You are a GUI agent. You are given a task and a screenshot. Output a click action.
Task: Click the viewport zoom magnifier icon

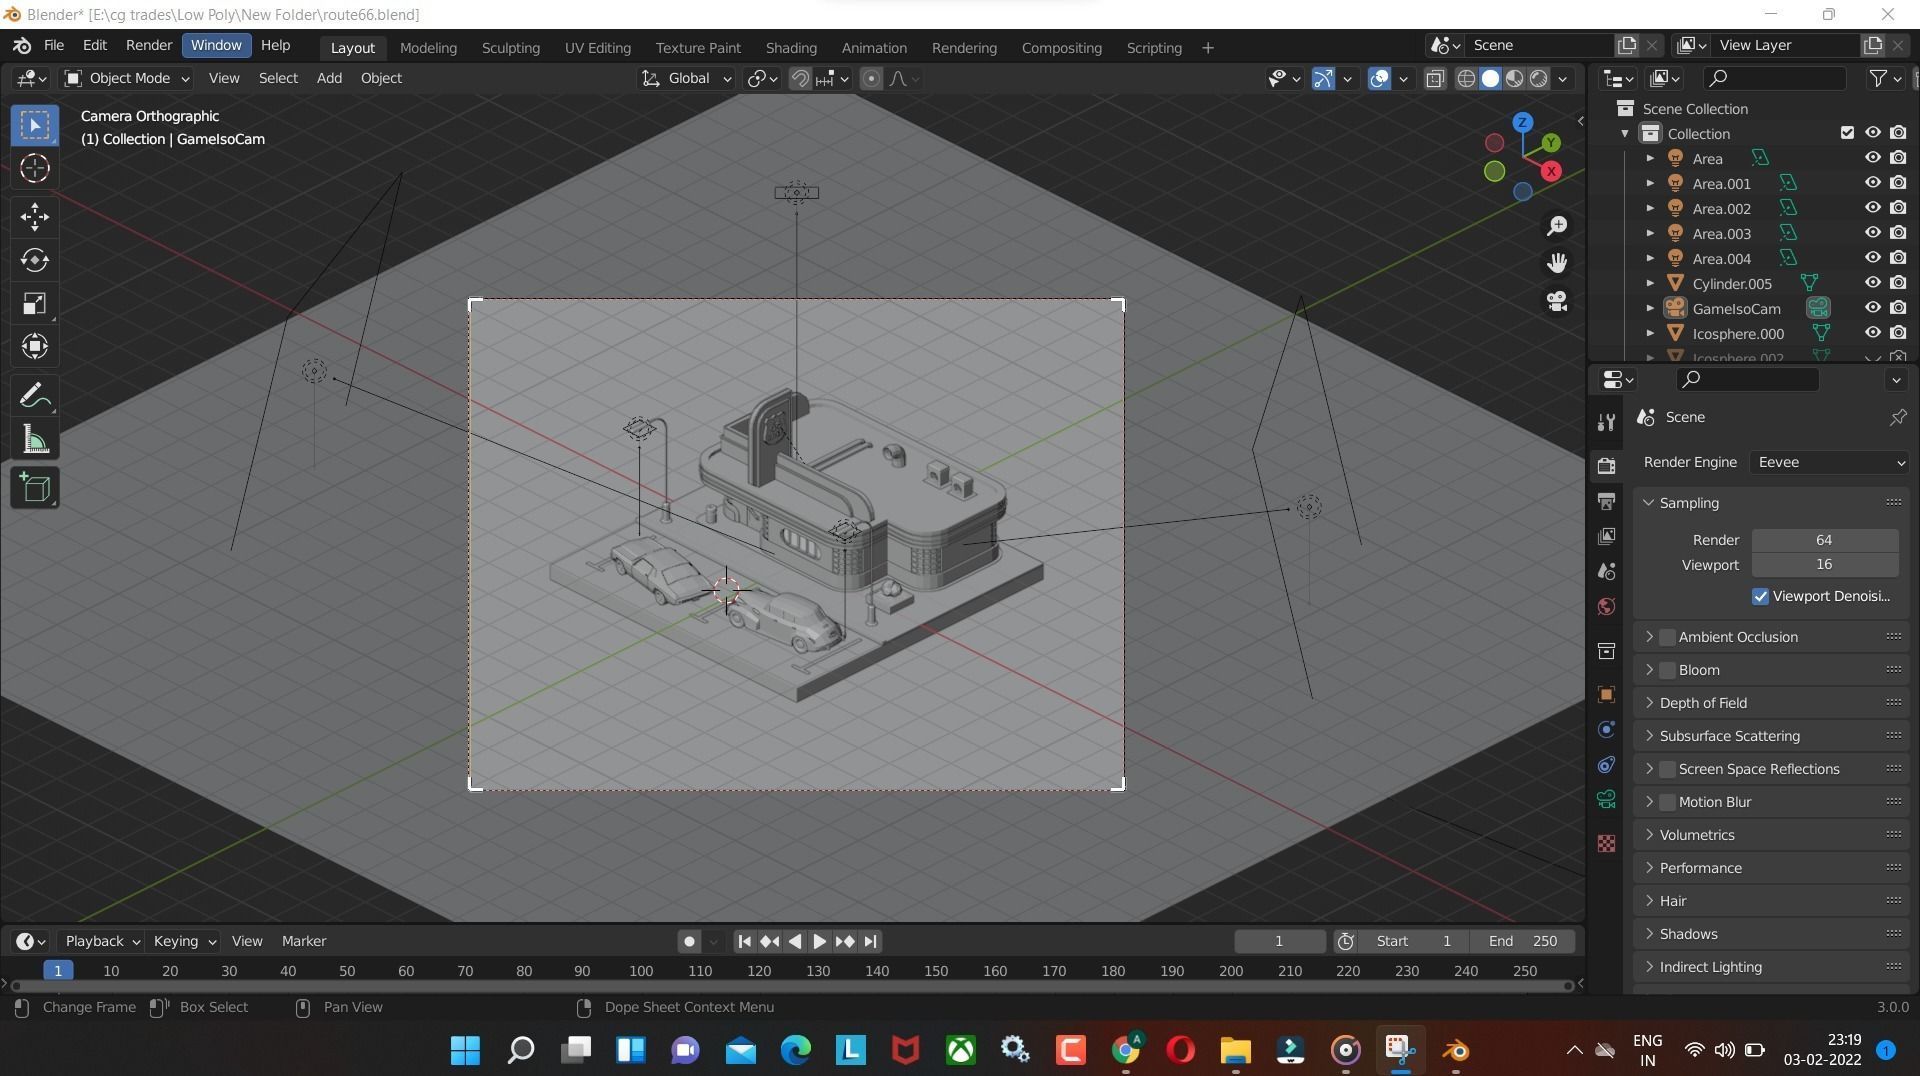tap(1557, 226)
